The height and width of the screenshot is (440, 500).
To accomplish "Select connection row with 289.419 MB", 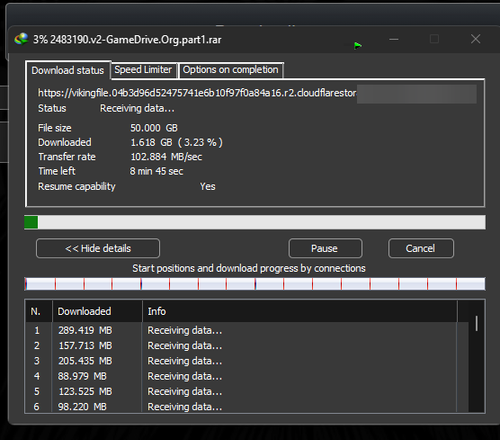I will [247, 330].
